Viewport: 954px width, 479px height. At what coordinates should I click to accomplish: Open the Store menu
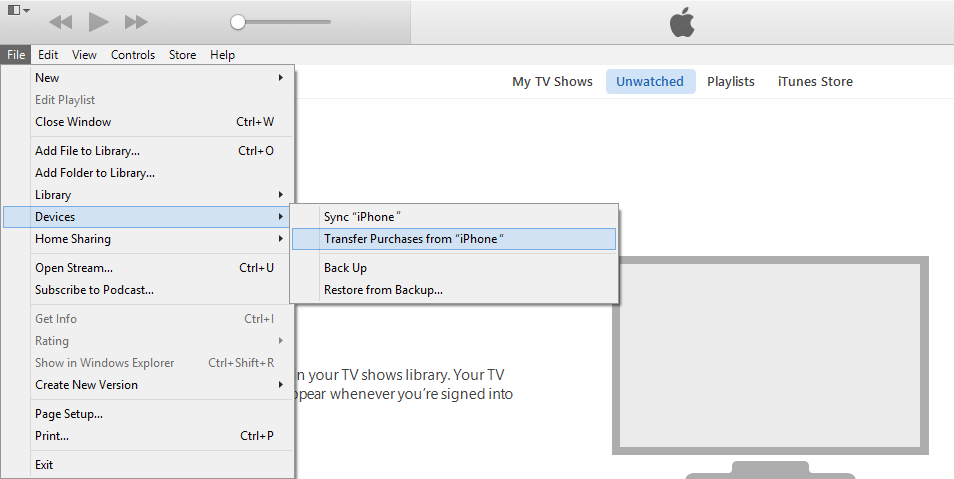(x=183, y=55)
